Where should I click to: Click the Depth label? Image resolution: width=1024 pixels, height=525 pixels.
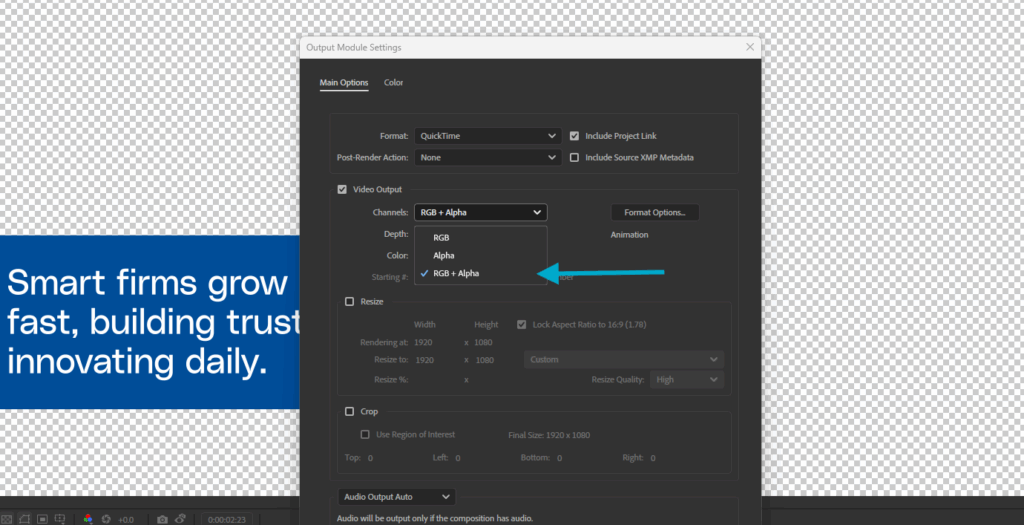point(396,234)
